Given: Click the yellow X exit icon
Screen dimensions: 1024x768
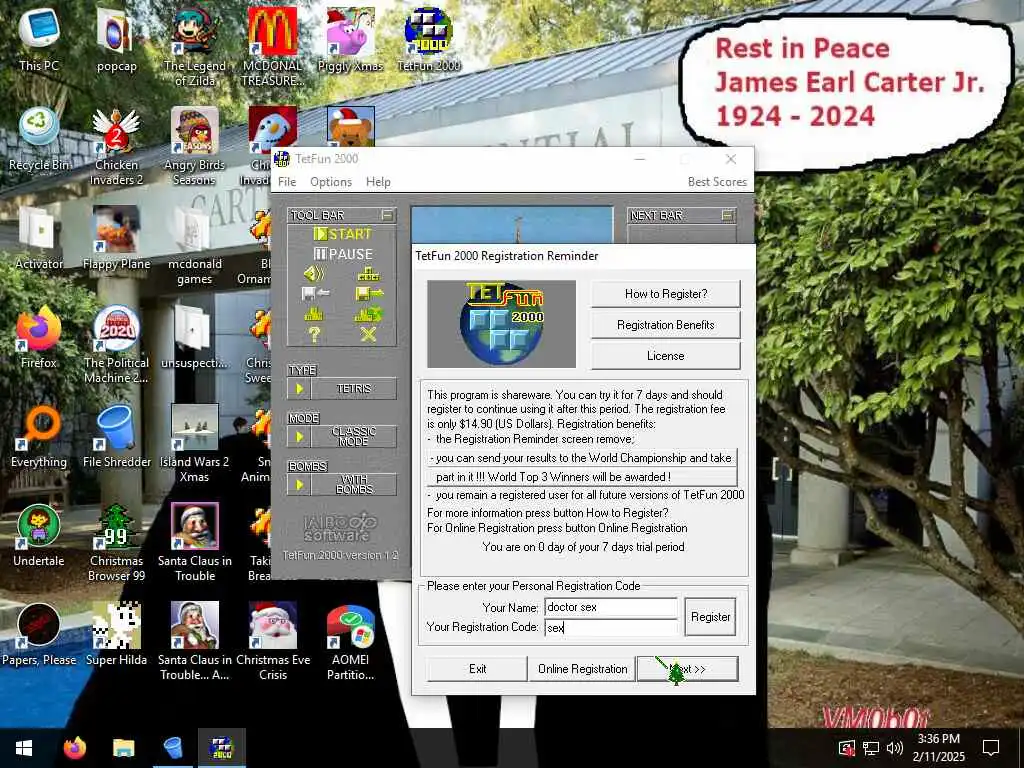Looking at the screenshot, I should (368, 334).
